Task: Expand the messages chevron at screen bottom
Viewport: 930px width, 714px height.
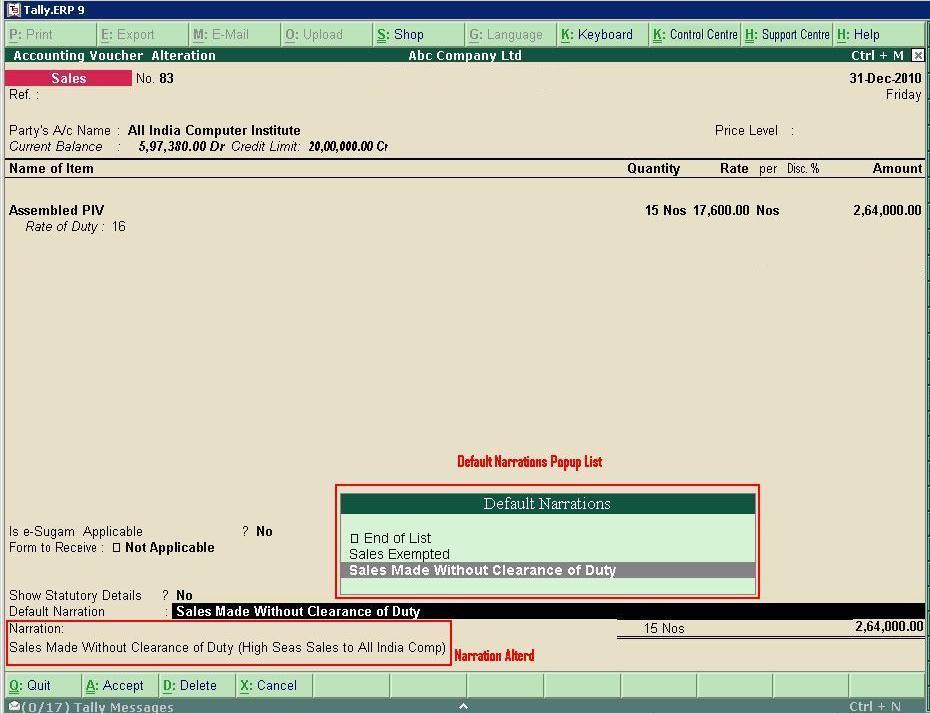Action: click(x=463, y=706)
